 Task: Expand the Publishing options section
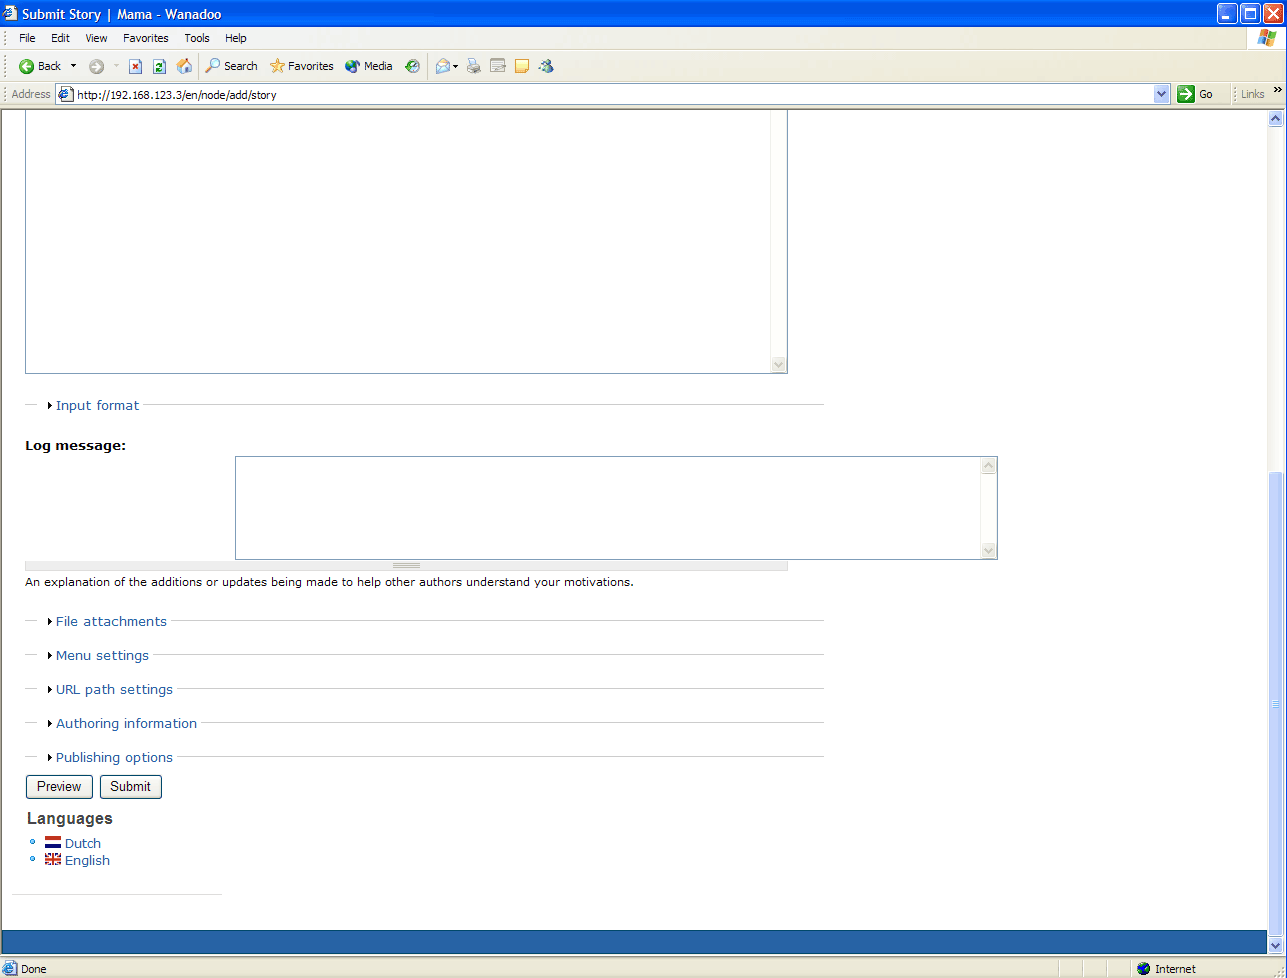click(114, 757)
